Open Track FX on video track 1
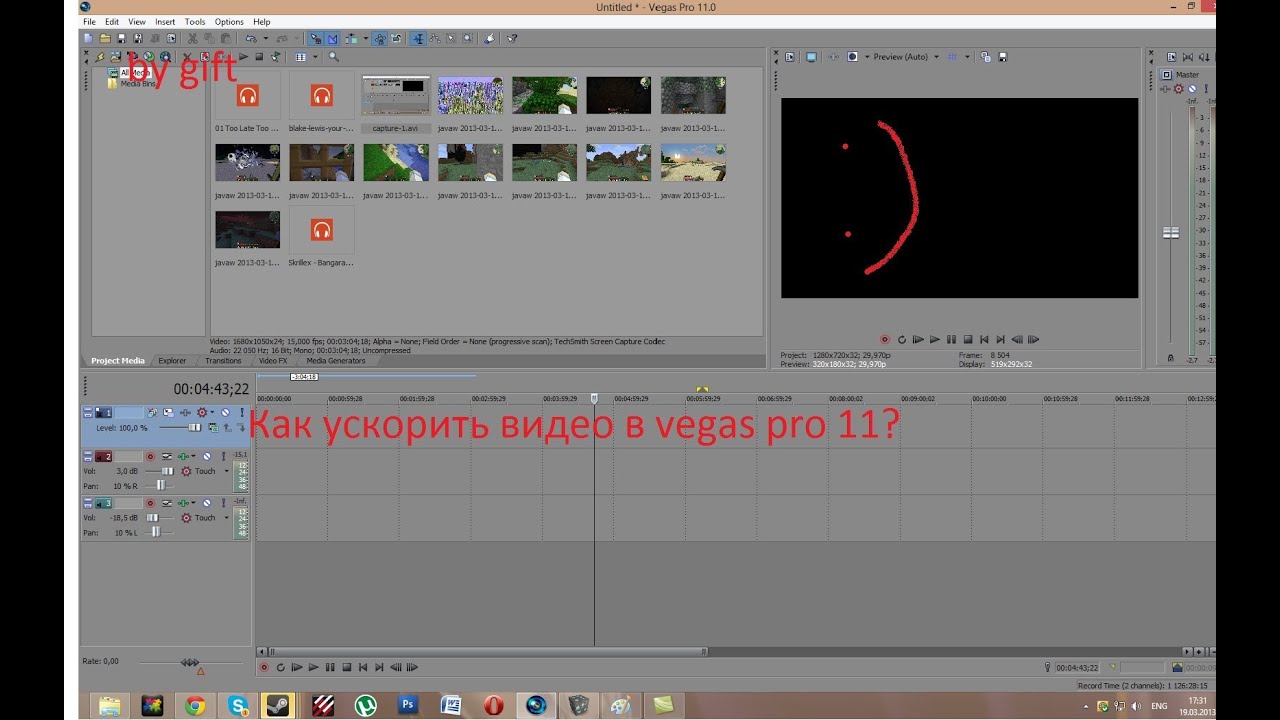Viewport: 1280px width, 720px height. click(x=185, y=412)
